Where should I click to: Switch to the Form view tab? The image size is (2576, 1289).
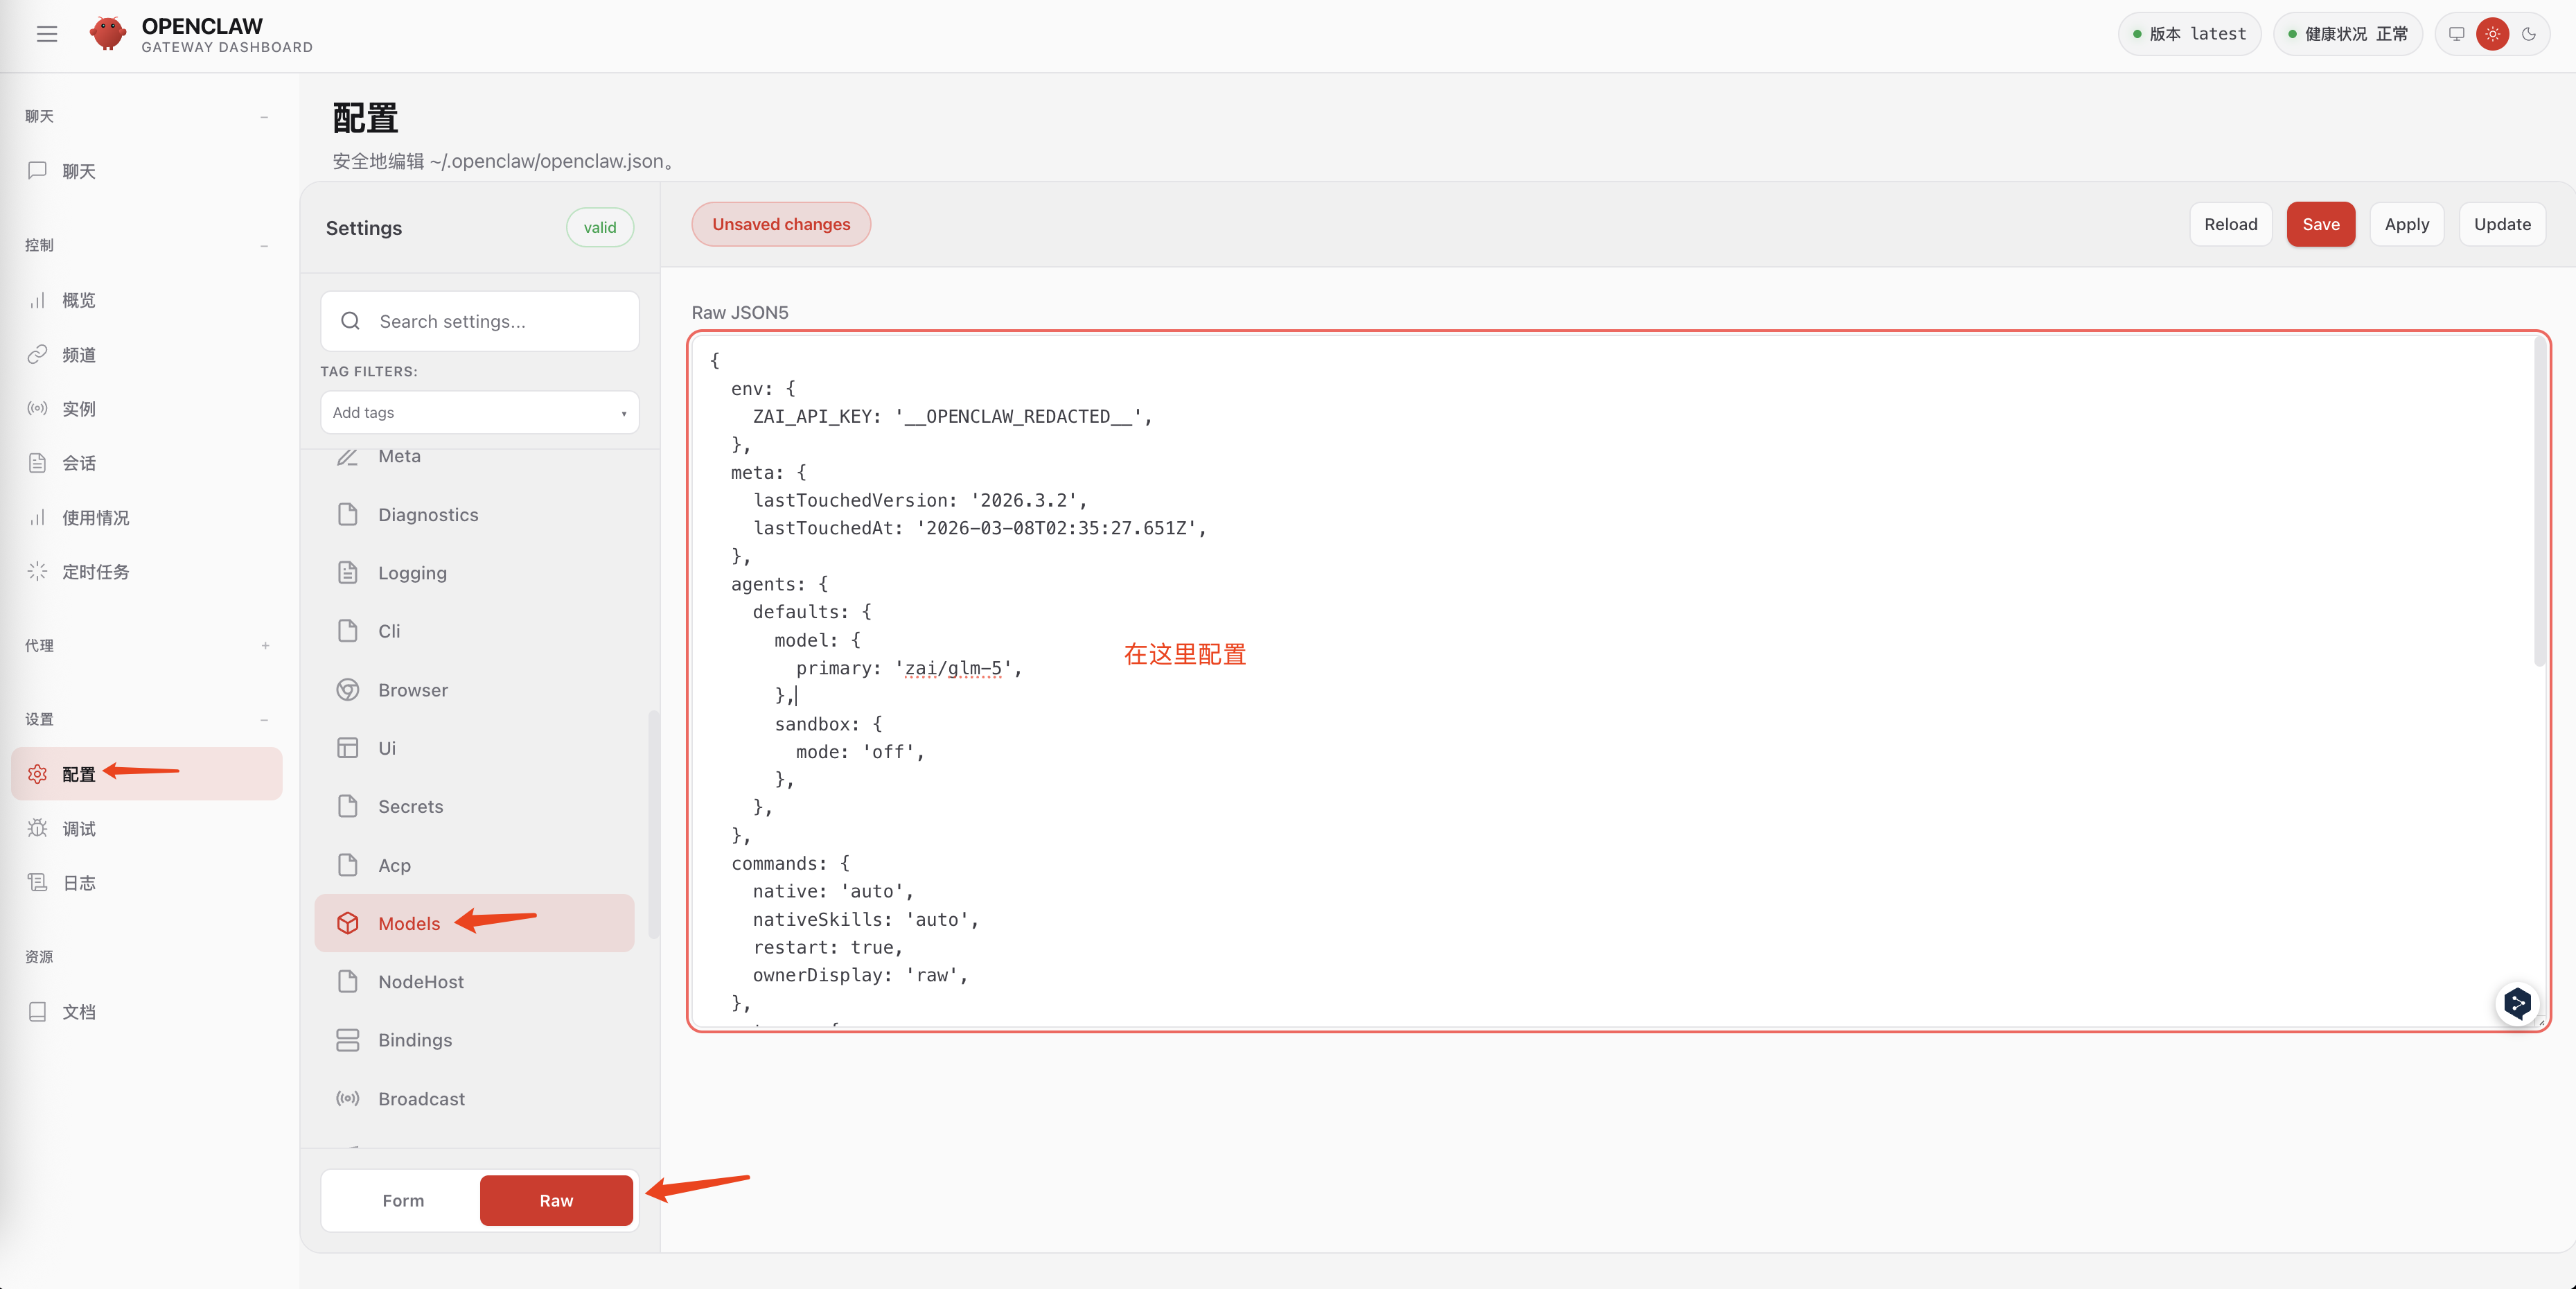(x=403, y=1200)
